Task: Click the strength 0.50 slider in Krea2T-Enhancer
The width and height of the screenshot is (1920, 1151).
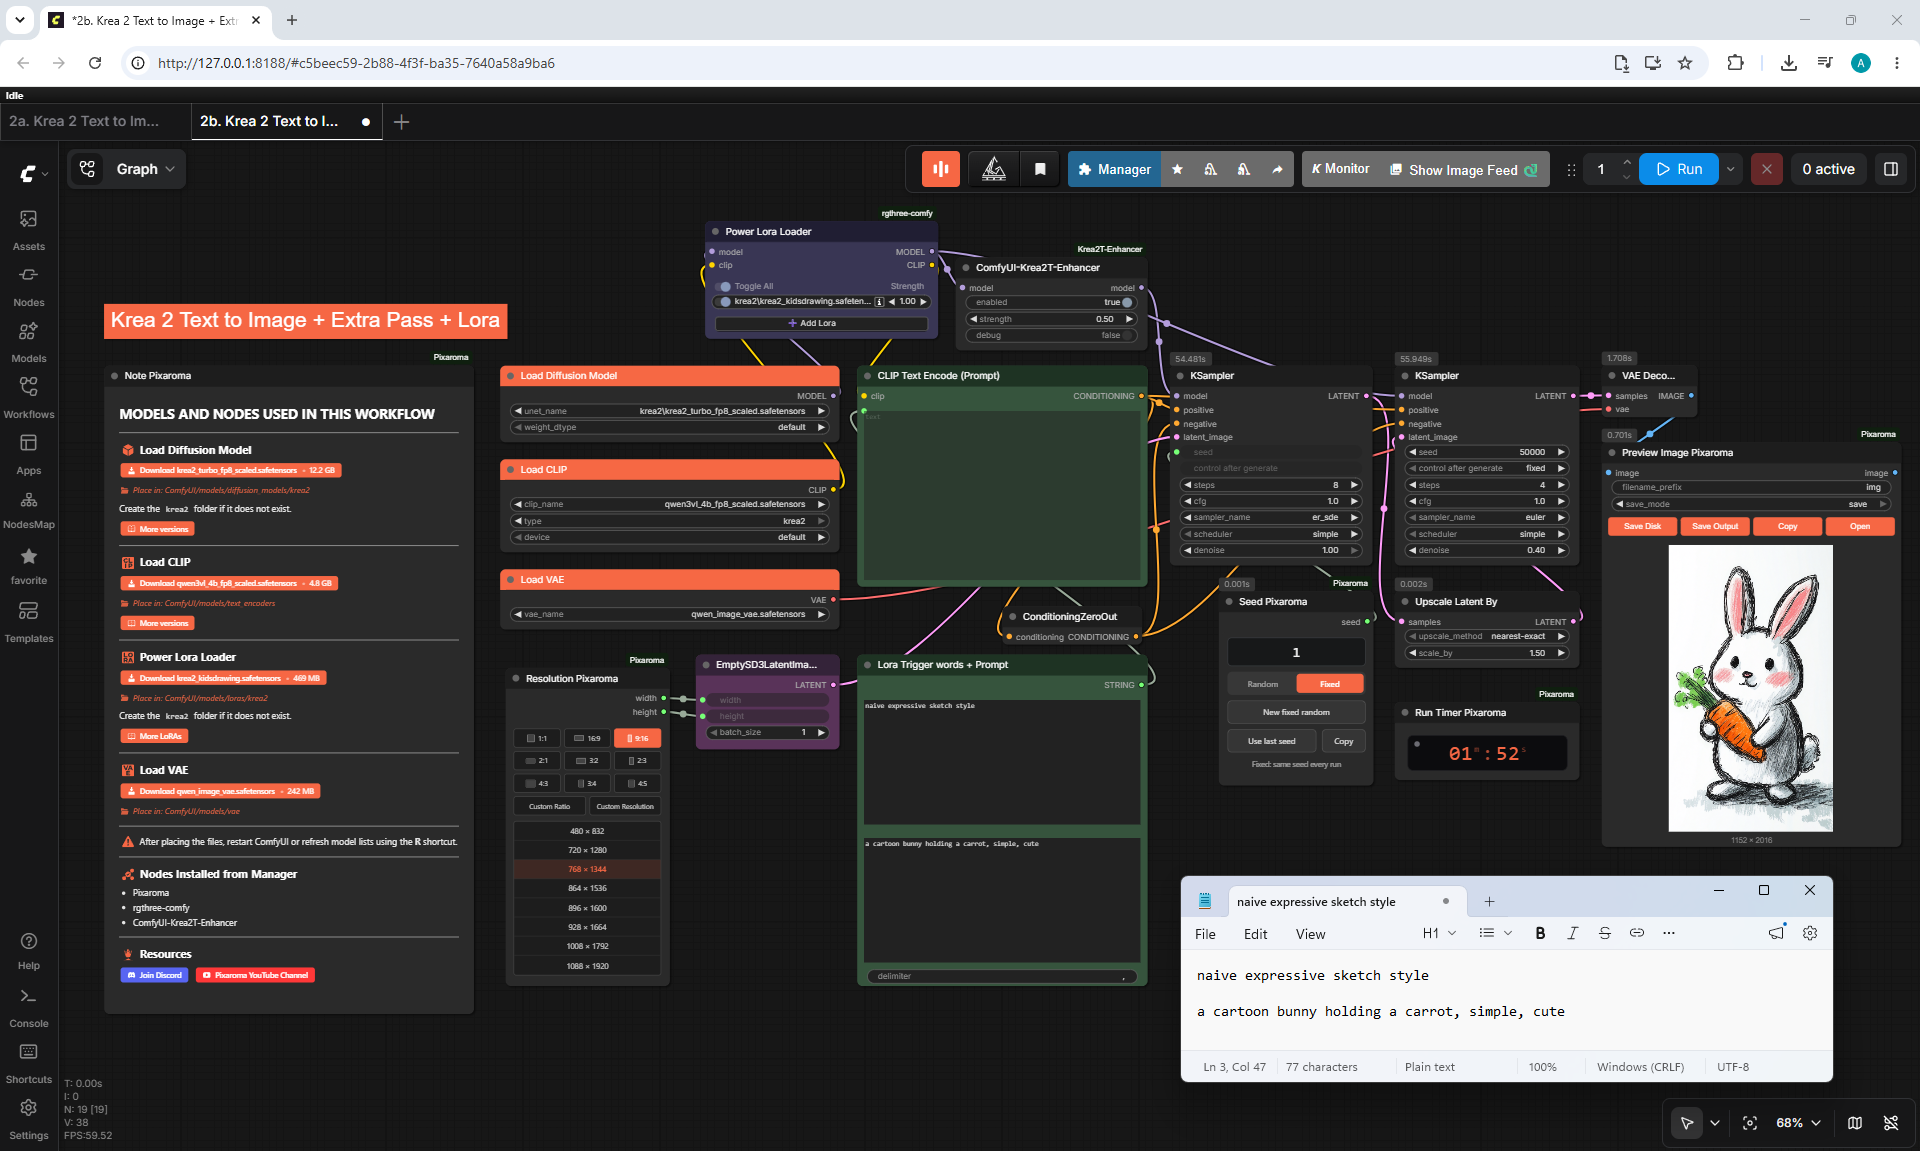Action: (1051, 319)
